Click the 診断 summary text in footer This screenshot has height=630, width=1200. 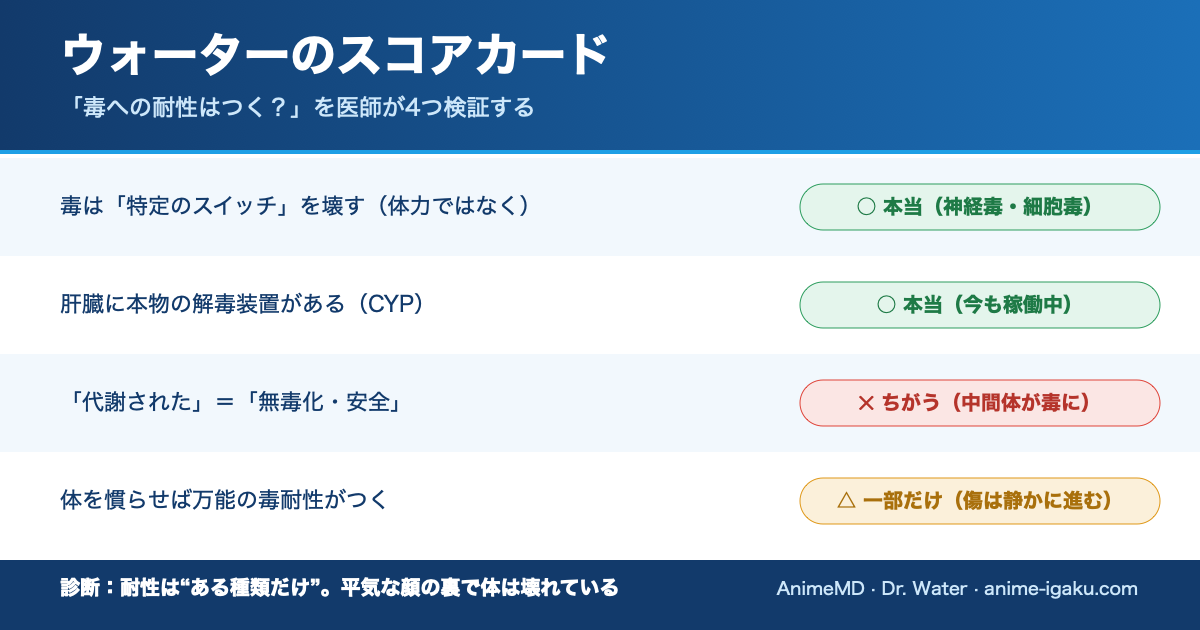pos(339,588)
